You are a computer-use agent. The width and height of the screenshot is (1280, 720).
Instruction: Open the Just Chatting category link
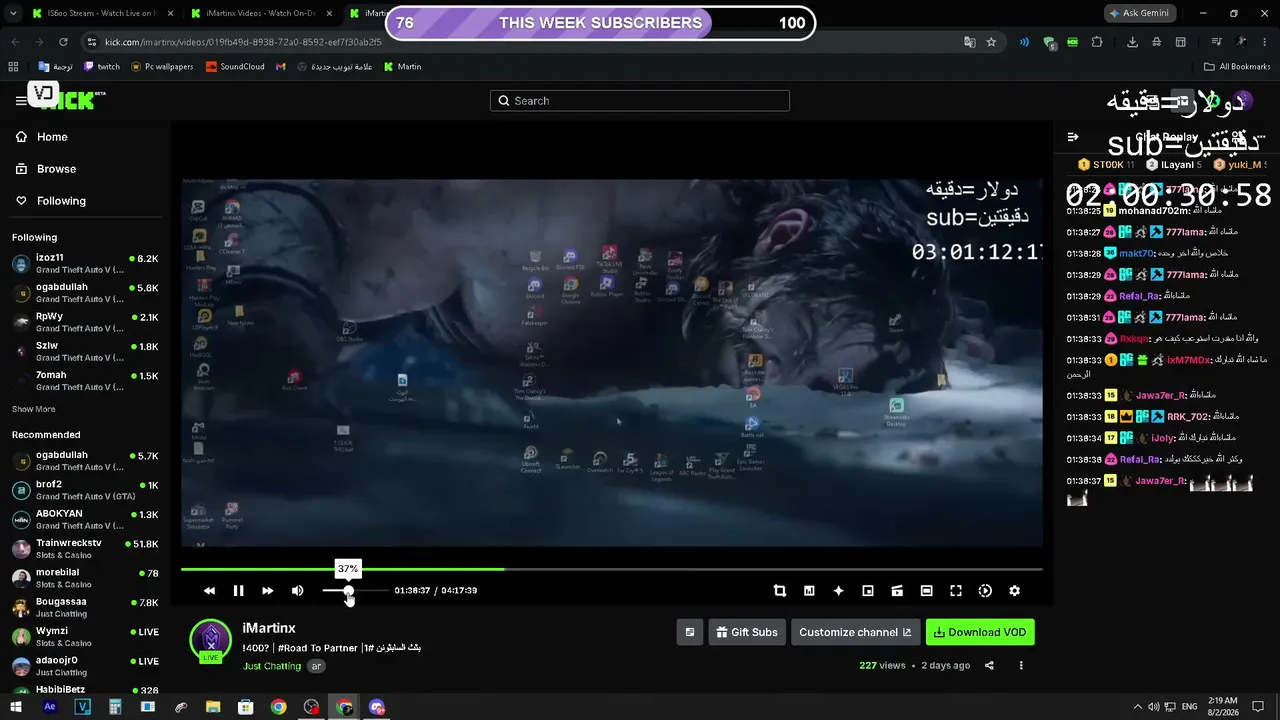[272, 666]
